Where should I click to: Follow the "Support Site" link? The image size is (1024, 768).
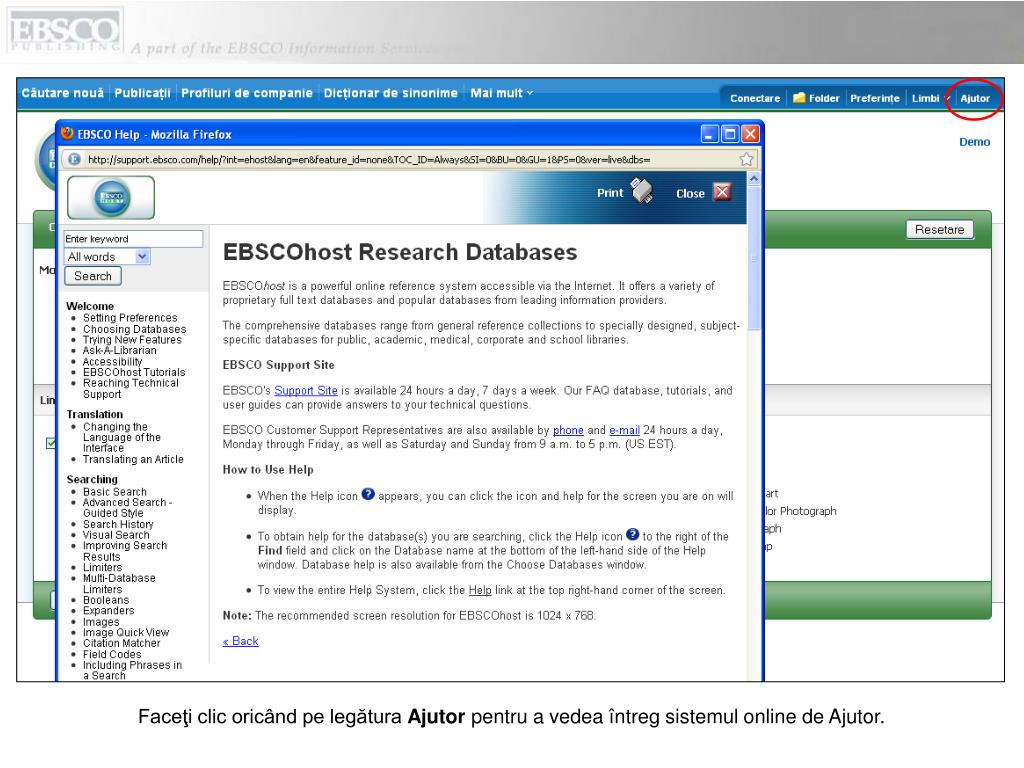point(306,391)
